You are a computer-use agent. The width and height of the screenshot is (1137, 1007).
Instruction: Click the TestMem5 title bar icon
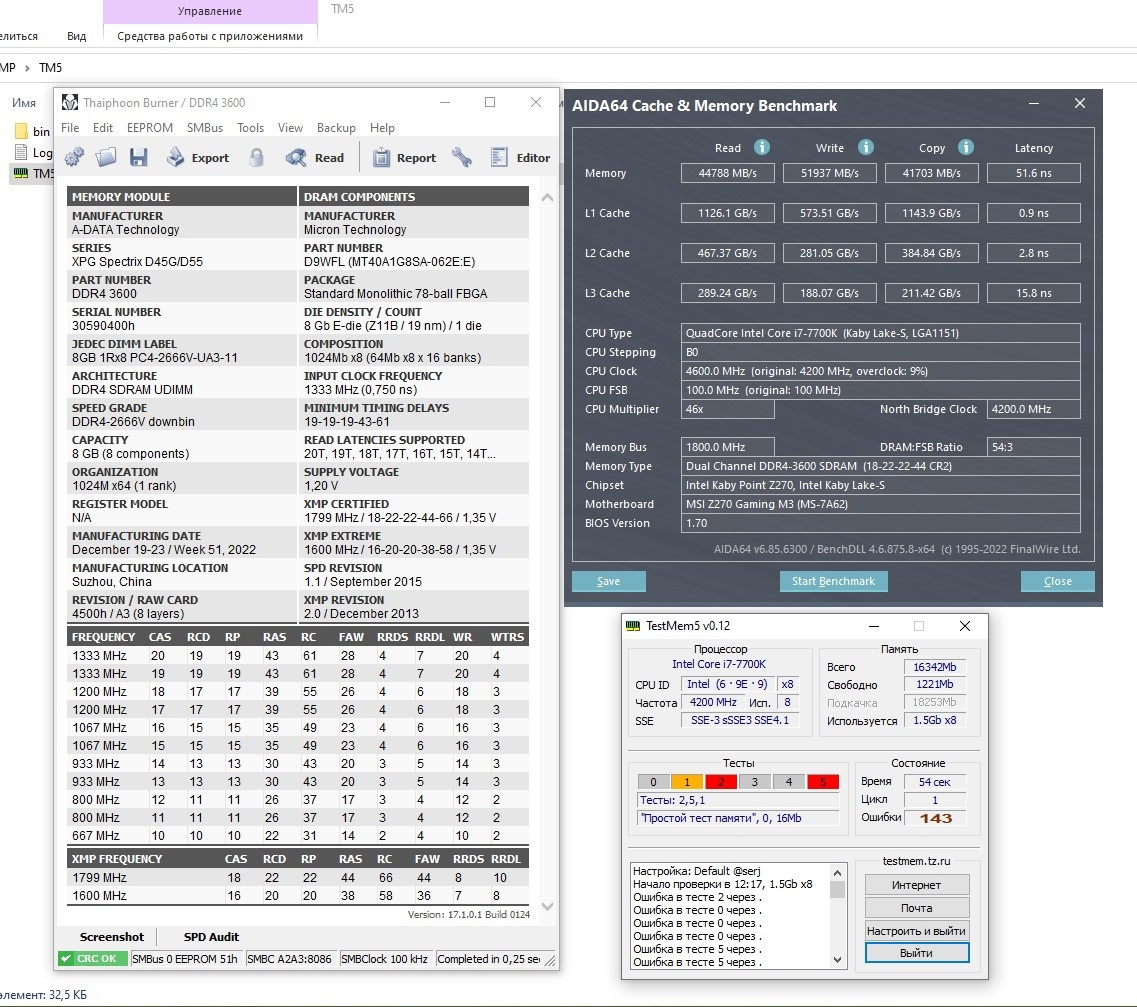click(x=633, y=626)
